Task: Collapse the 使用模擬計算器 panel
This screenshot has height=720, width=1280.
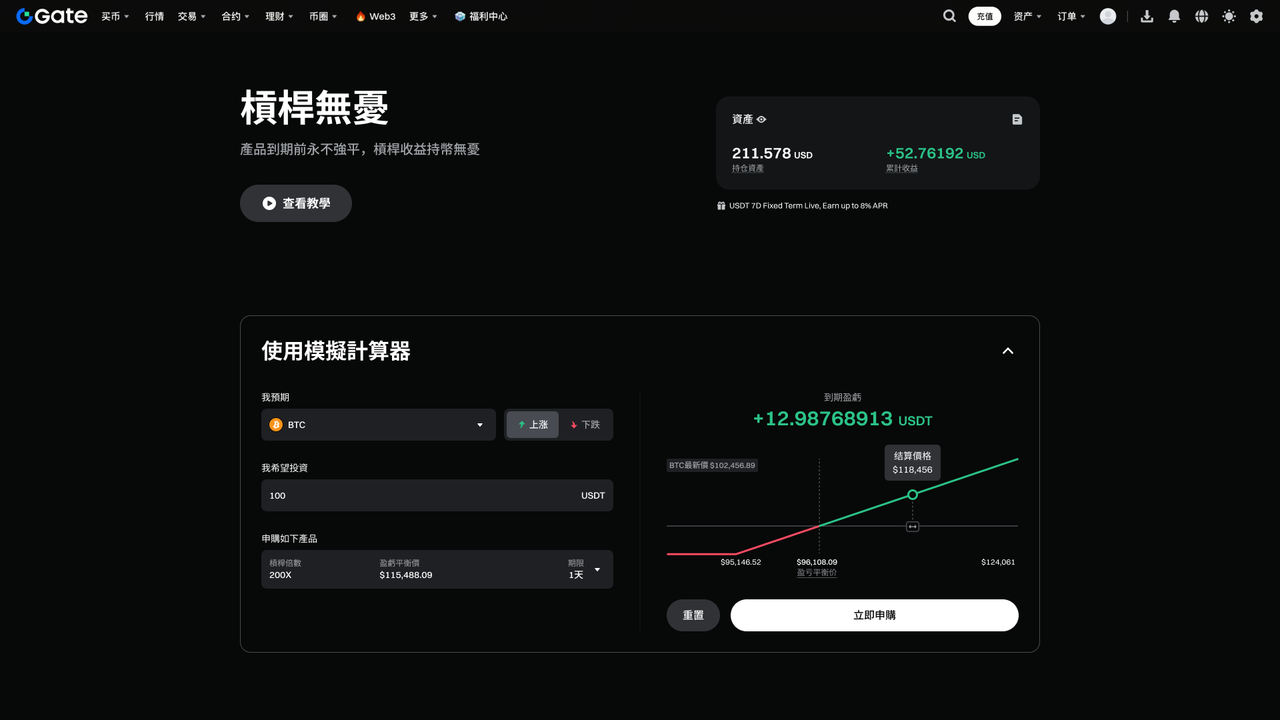Action: coord(1007,351)
